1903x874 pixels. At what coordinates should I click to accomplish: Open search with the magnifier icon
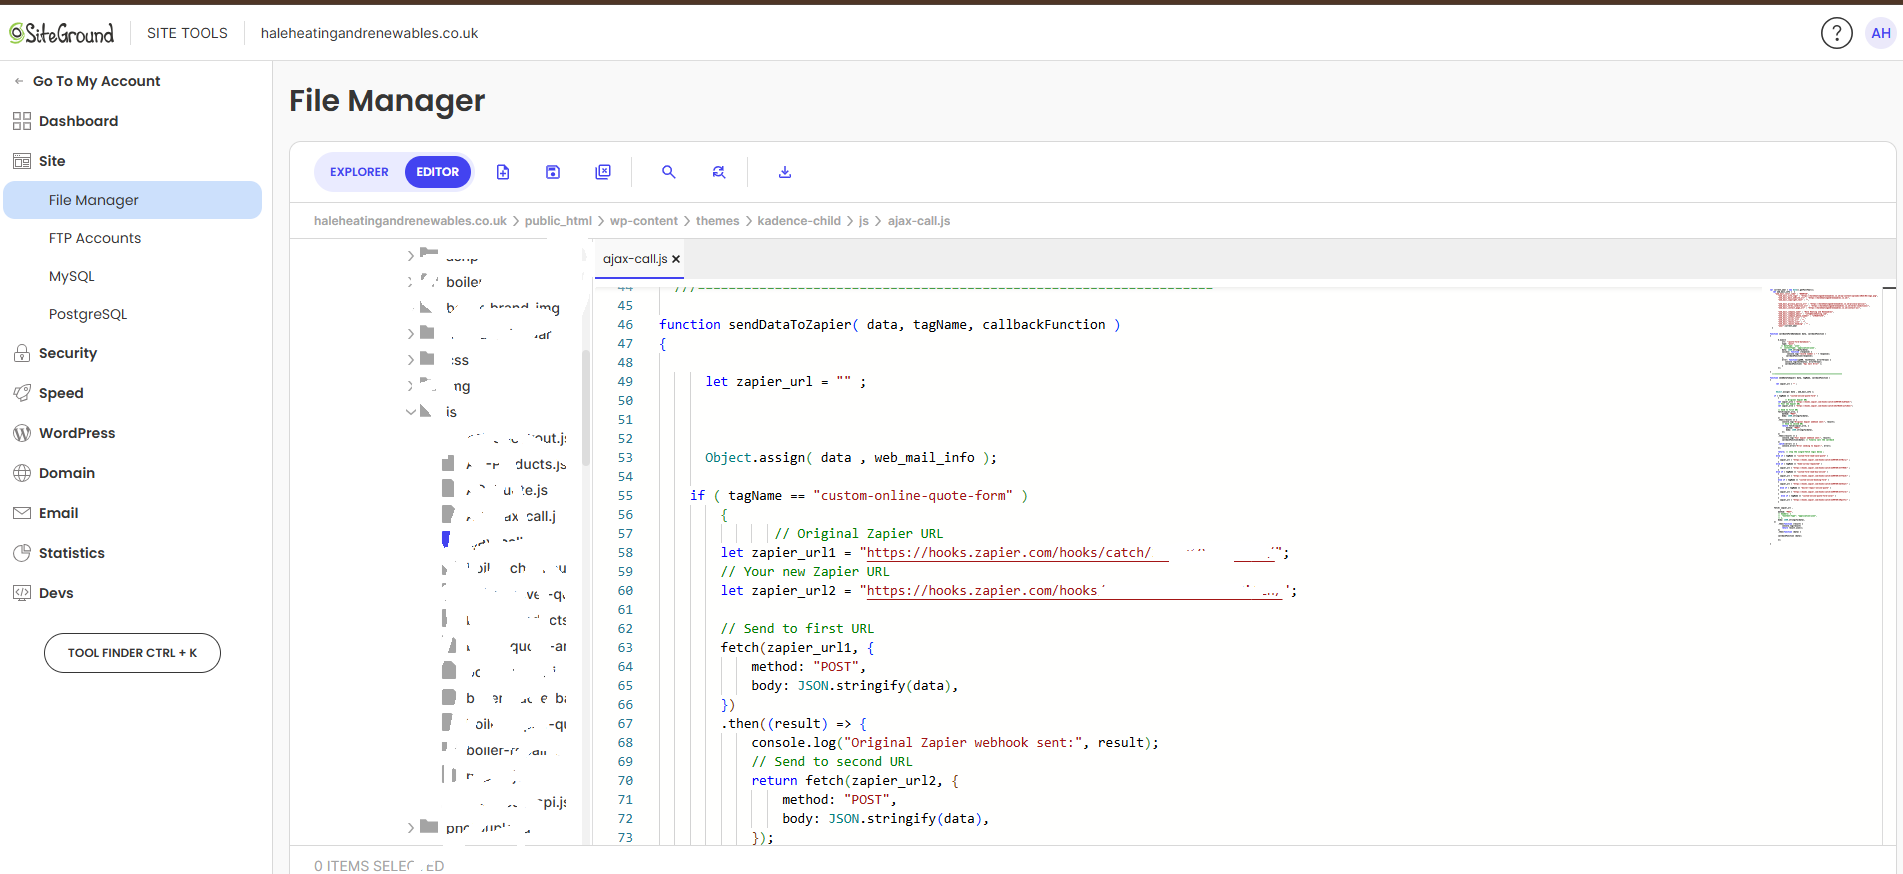point(669,172)
